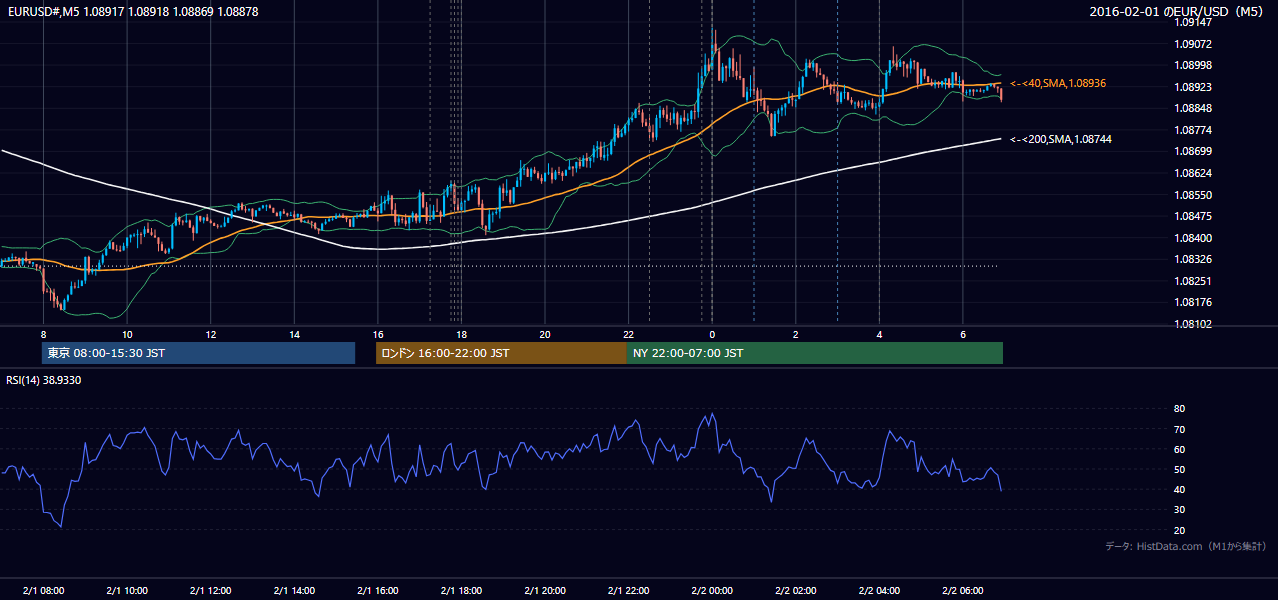Click RSI scale value 70
The width and height of the screenshot is (1278, 600).
1179,429
